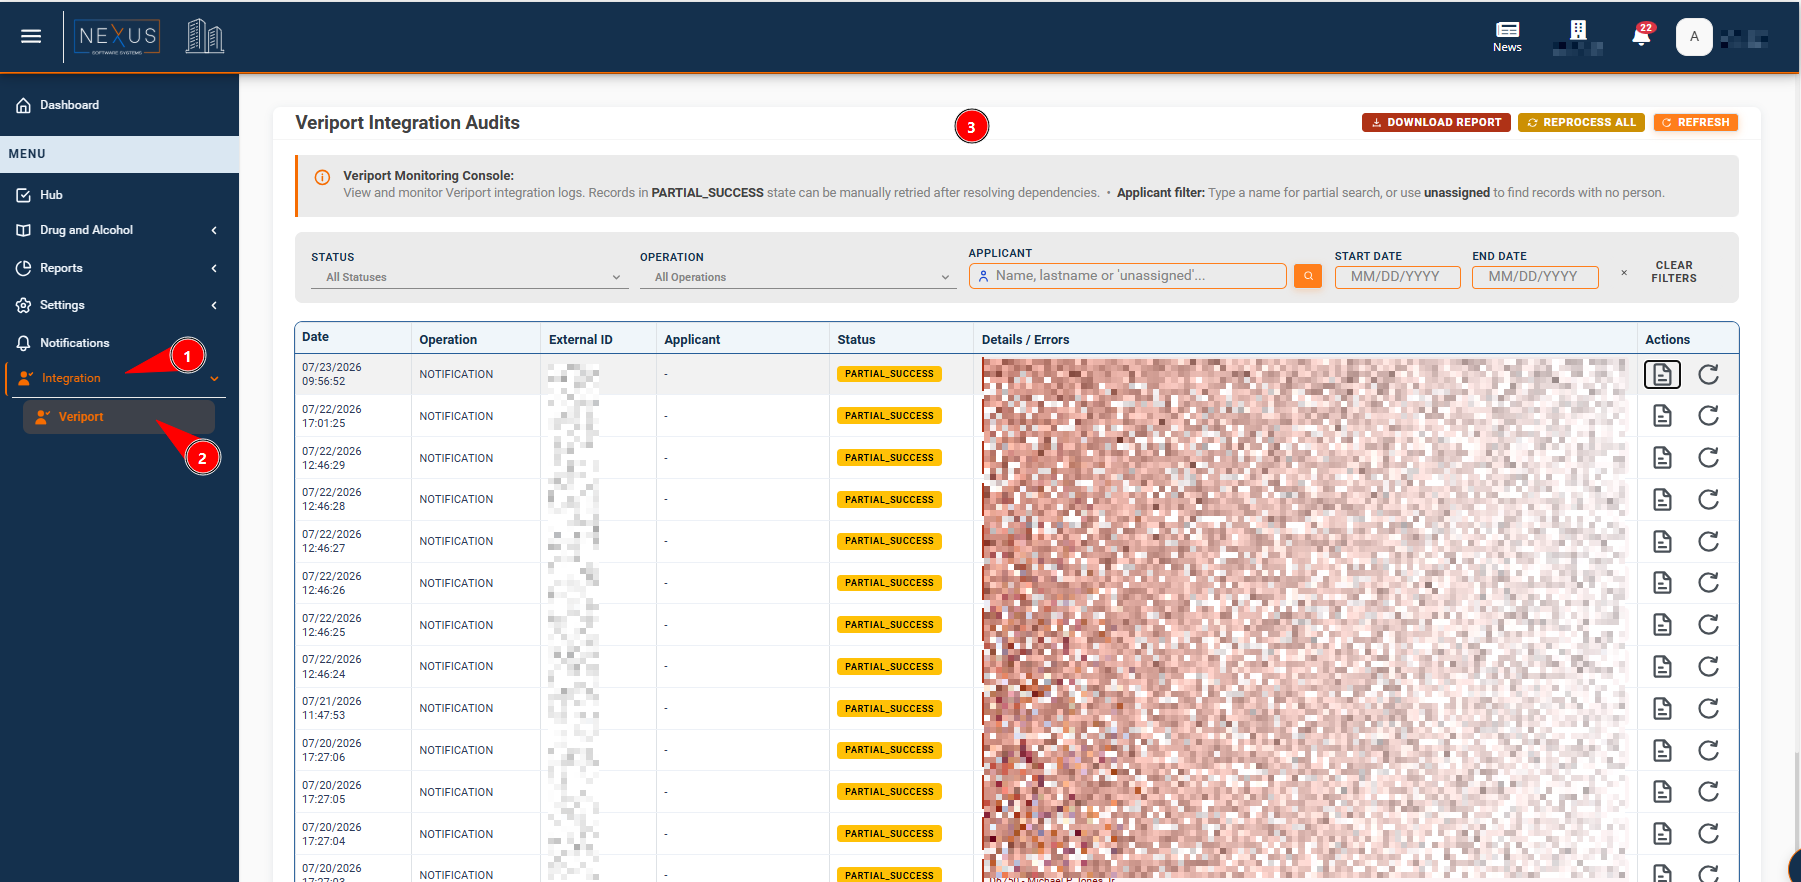View details for the 07/20/2026 17:27:06 record
1801x882 pixels.
click(x=1662, y=750)
